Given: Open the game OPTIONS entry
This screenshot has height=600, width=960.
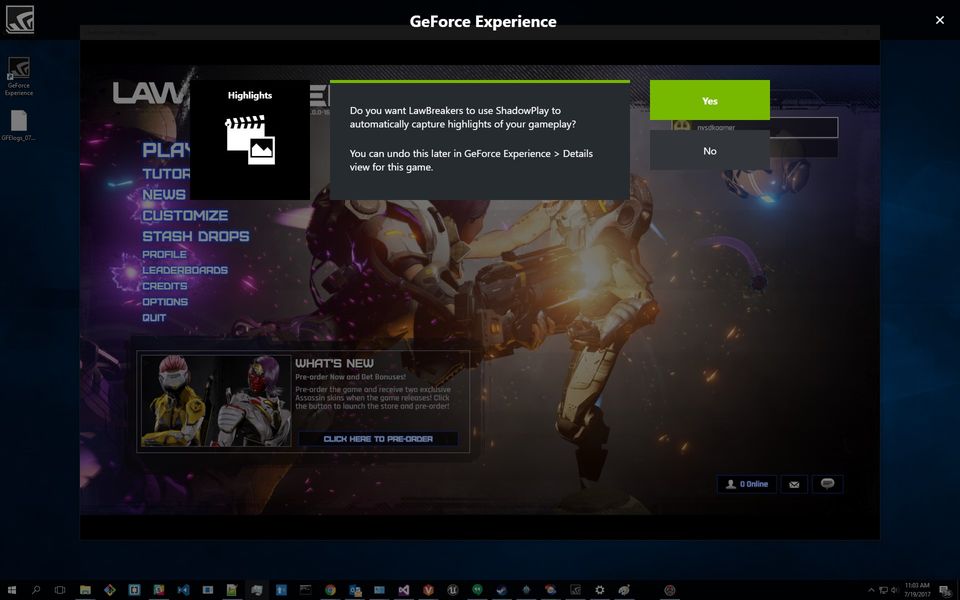Looking at the screenshot, I should [x=165, y=302].
